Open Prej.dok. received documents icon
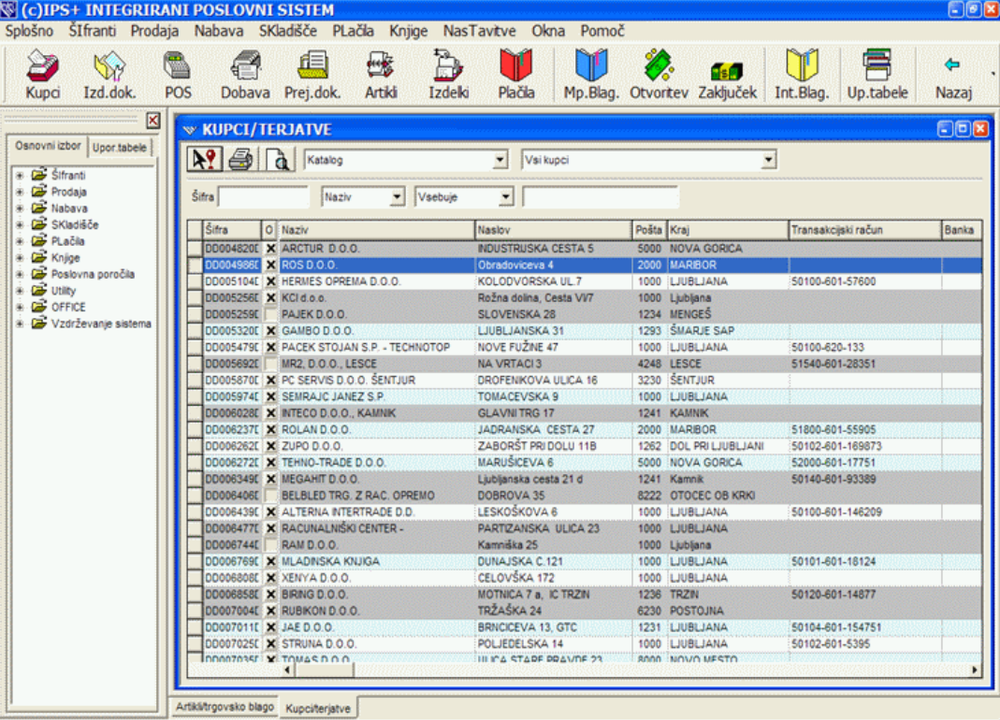The image size is (1000, 720). 312,66
